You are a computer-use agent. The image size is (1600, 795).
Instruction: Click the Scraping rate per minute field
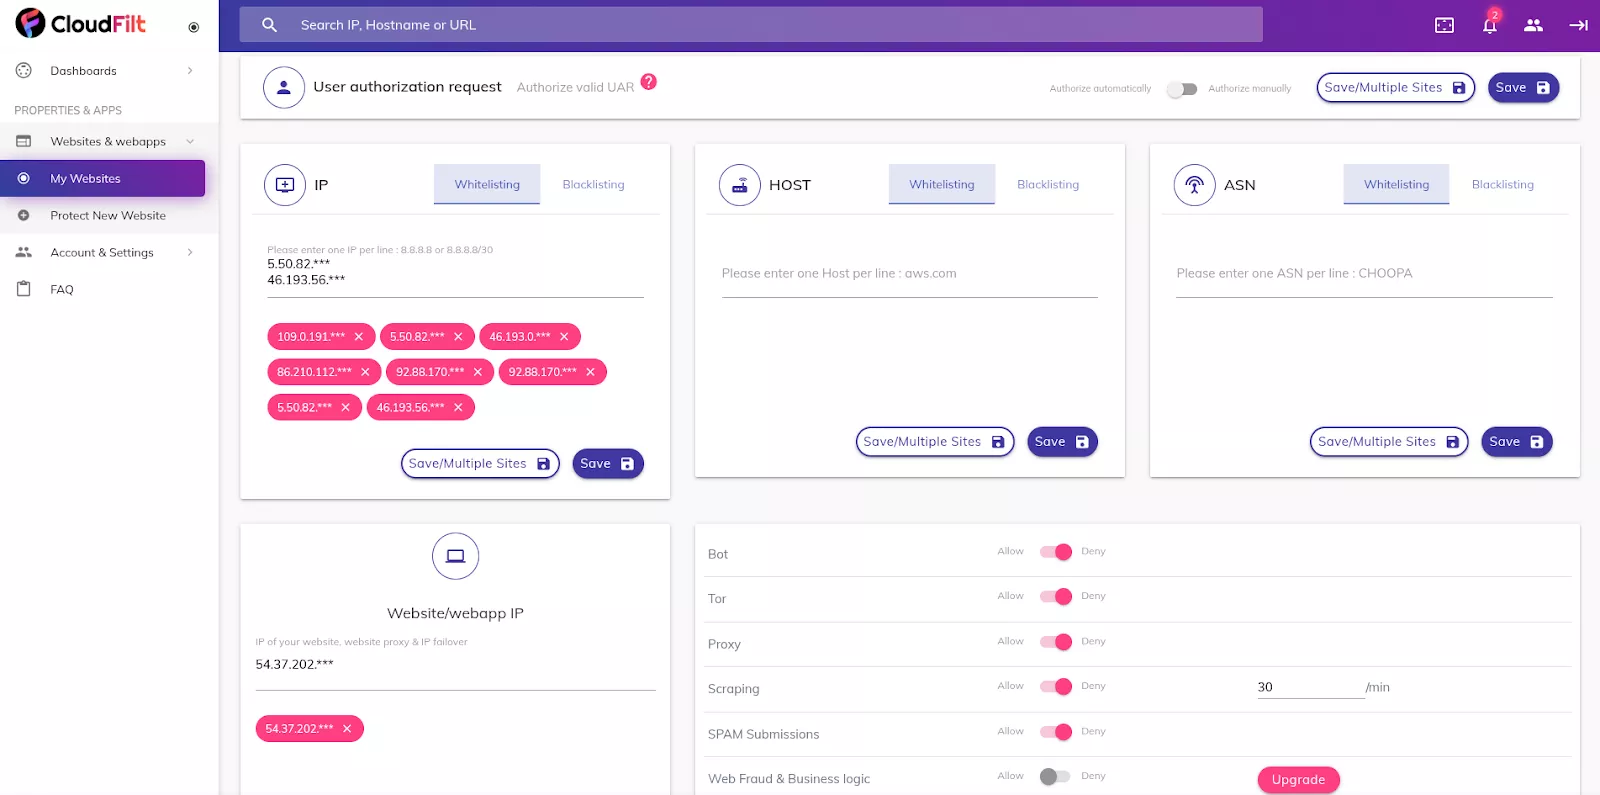coord(1309,687)
